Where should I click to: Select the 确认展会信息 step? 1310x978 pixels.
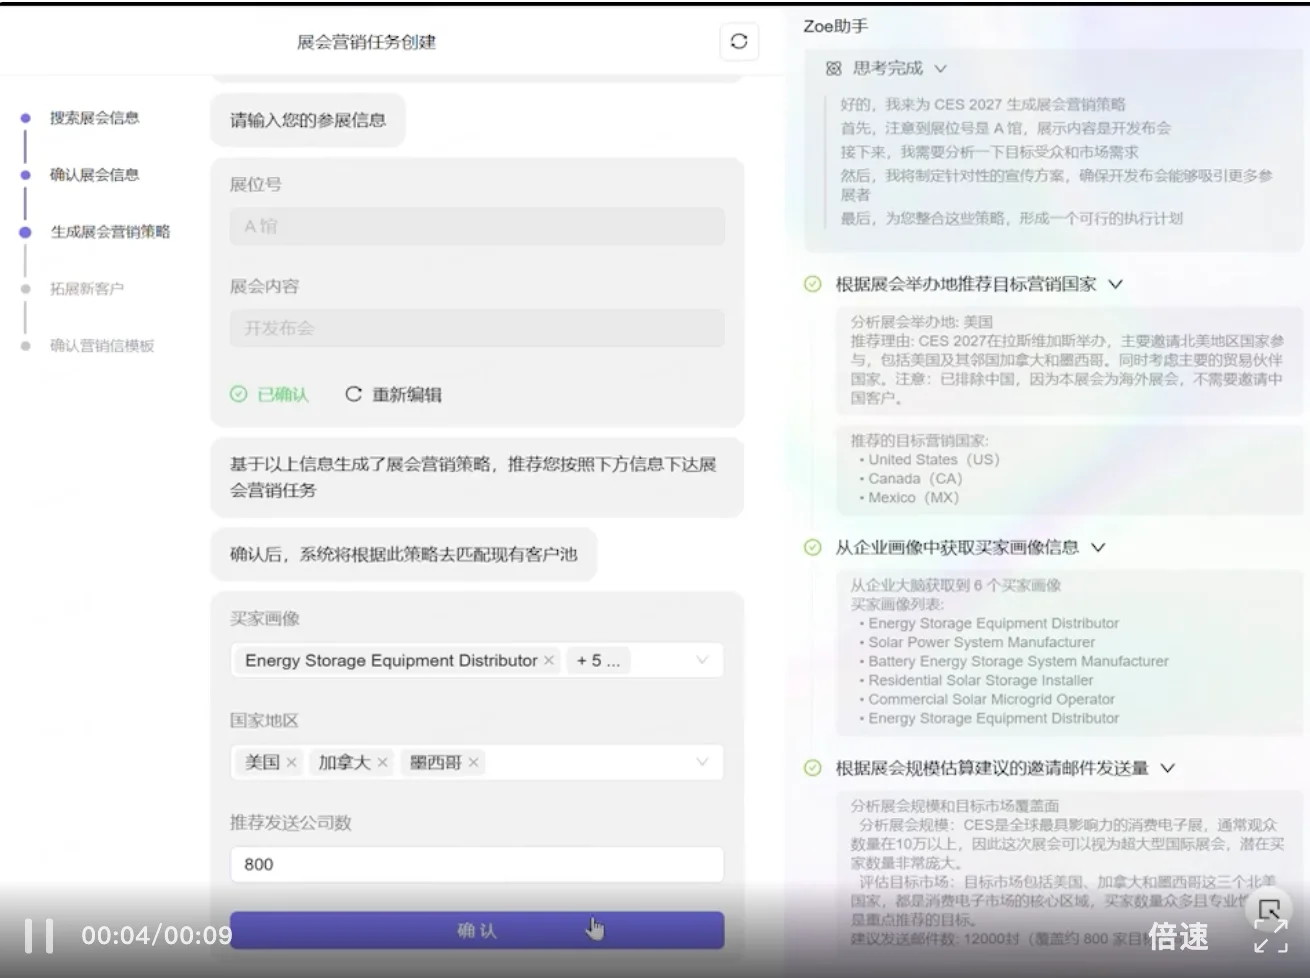pyautogui.click(x=95, y=174)
